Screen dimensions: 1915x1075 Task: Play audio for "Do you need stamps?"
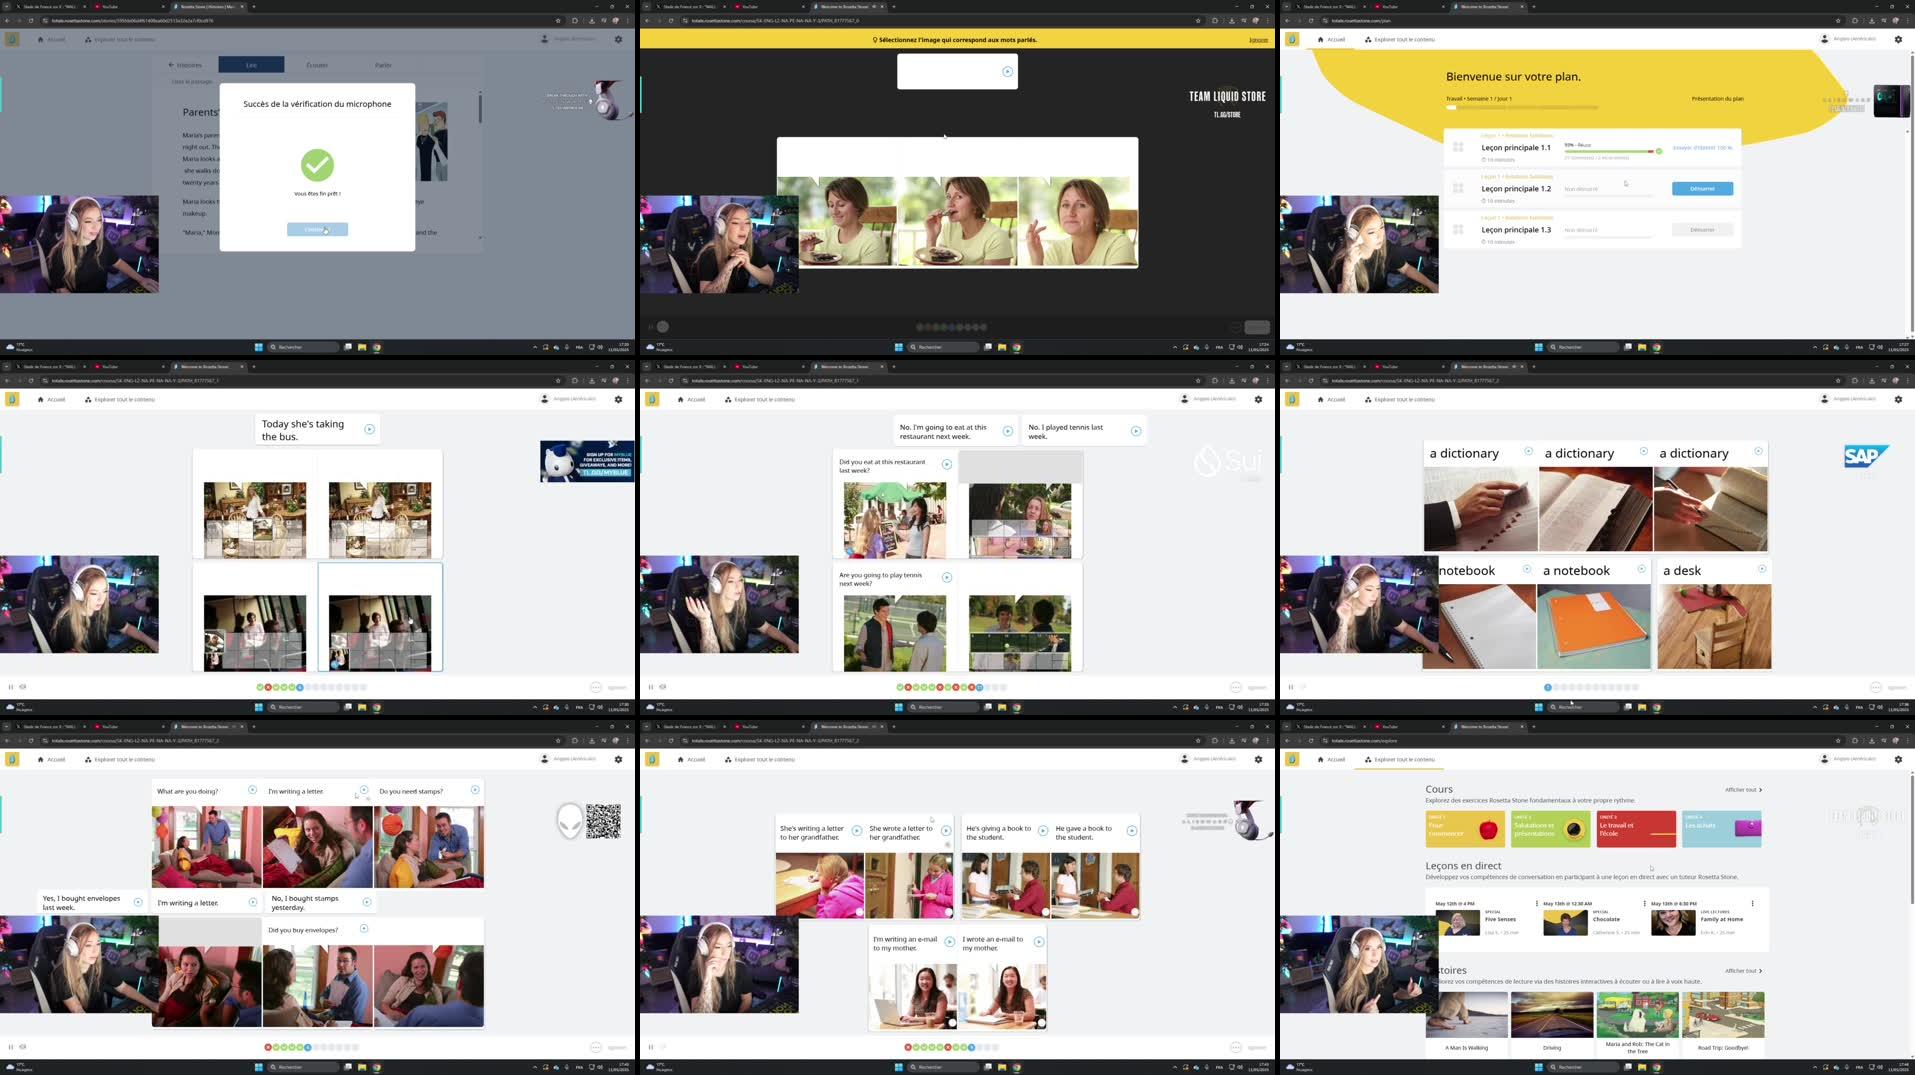pos(475,790)
